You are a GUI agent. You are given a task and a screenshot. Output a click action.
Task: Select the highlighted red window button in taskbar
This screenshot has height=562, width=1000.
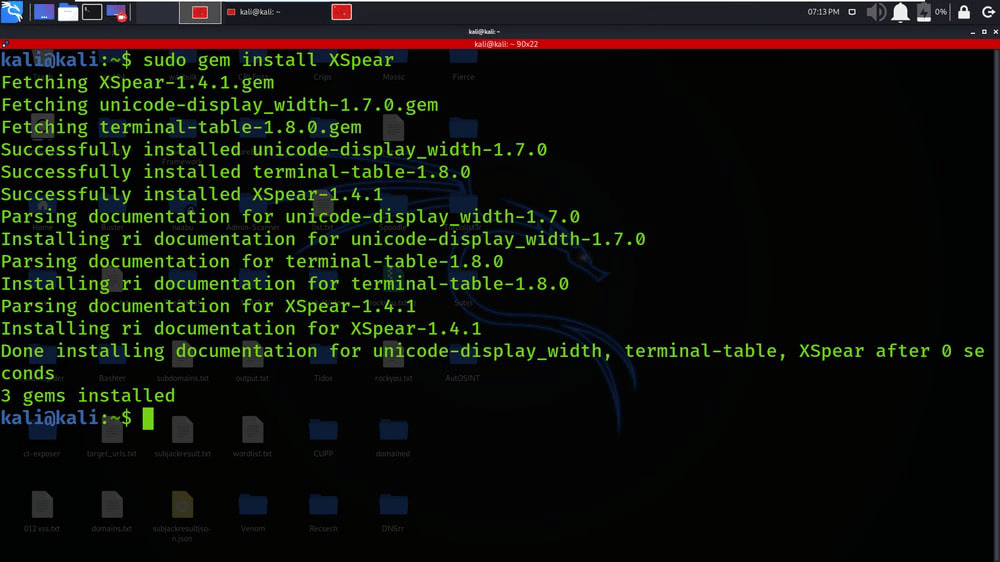[200, 12]
